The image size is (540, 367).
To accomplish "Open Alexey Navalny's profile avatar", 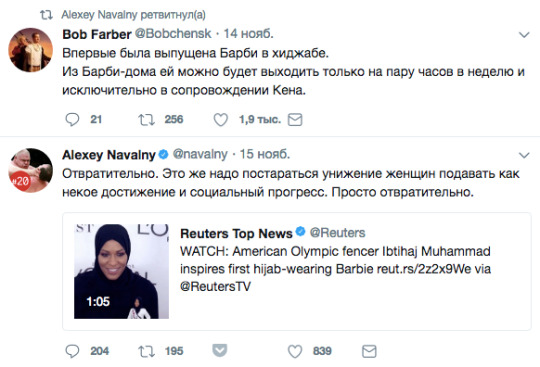I will [31, 170].
